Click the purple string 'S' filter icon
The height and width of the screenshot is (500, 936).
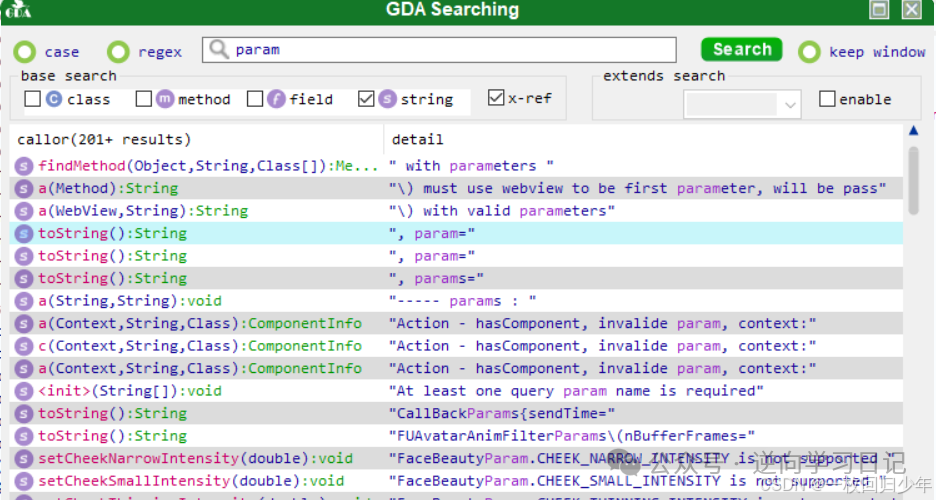tap(387, 99)
